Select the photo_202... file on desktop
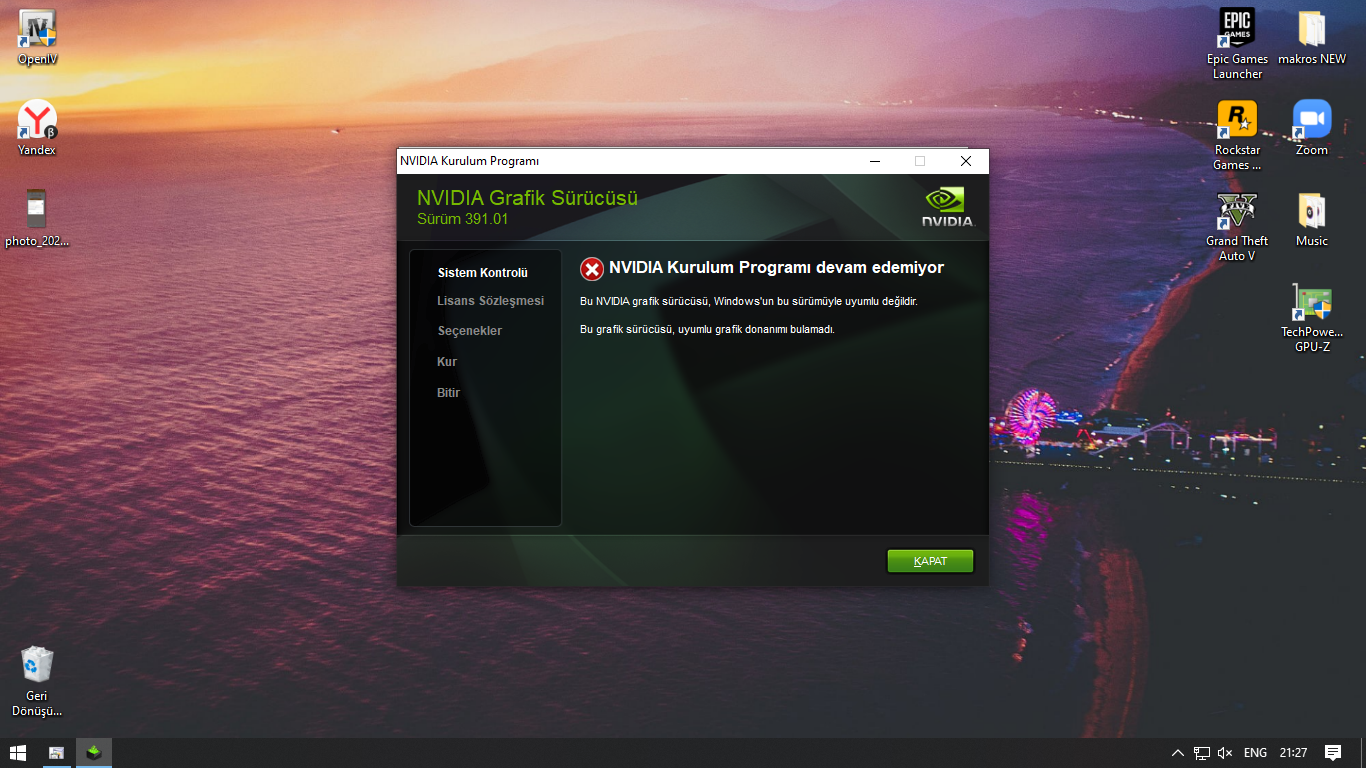 37,218
